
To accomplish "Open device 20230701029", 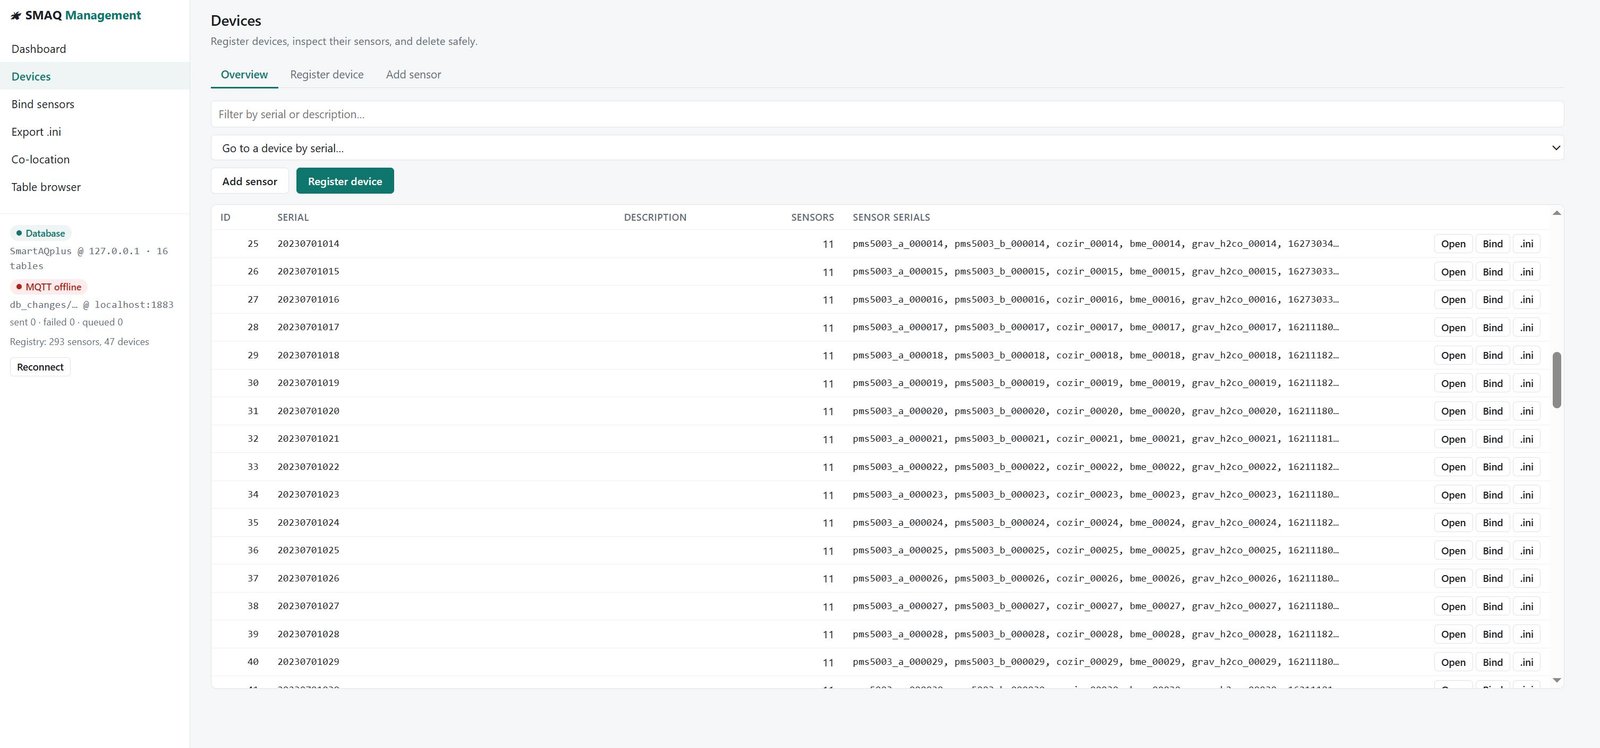I will click(x=1453, y=662).
